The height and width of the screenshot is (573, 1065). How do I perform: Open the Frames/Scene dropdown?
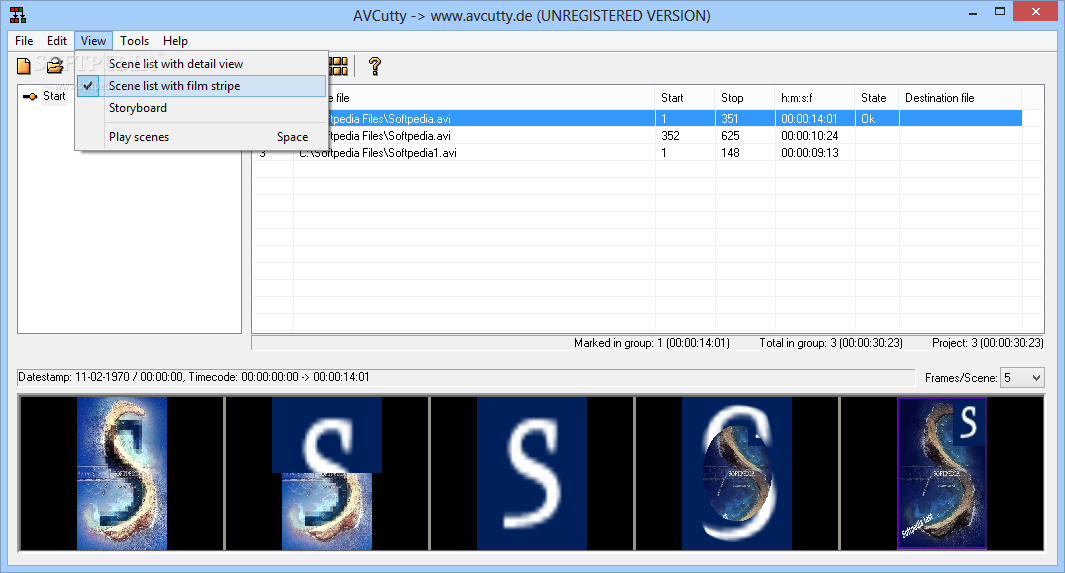(x=1022, y=377)
